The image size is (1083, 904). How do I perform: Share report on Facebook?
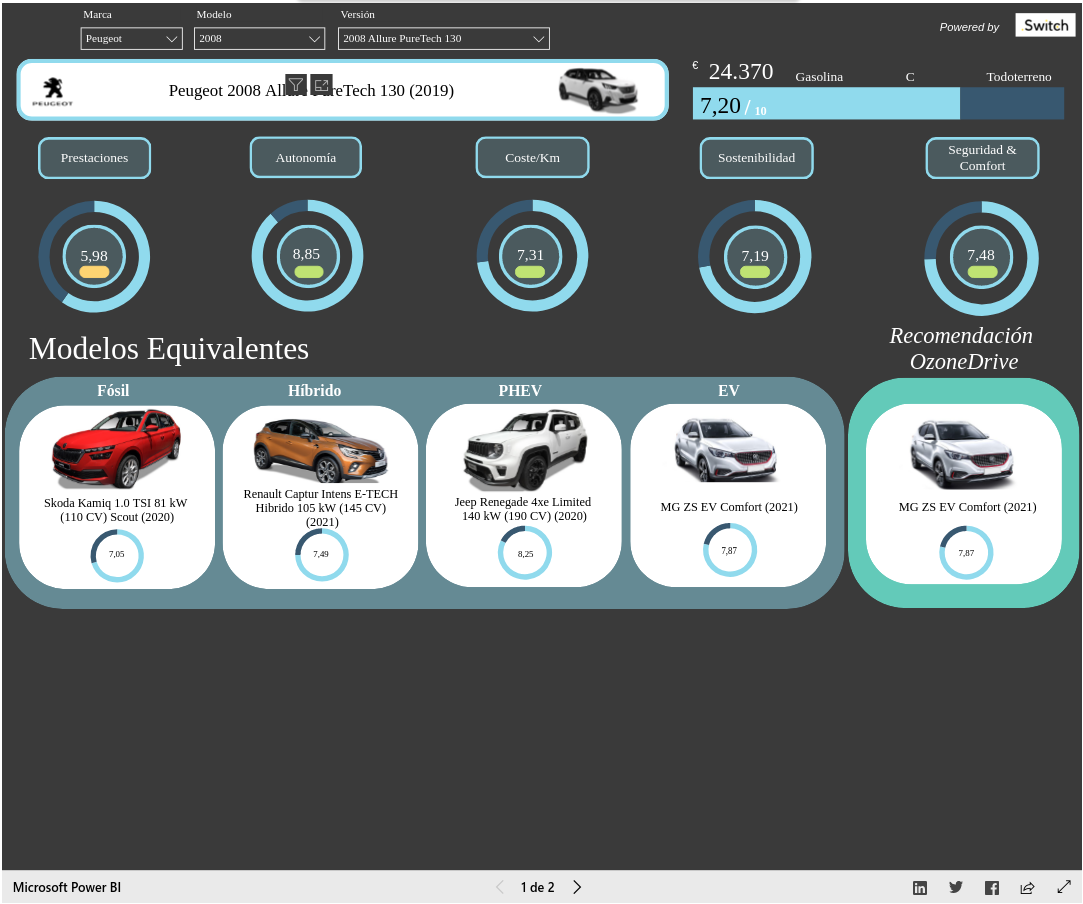coord(992,888)
